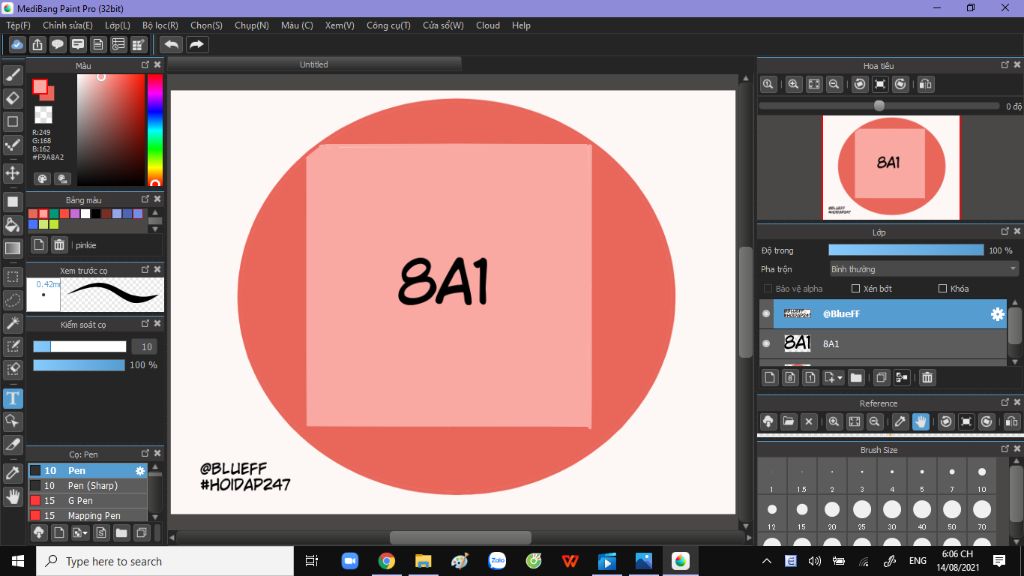The image size is (1024, 576).
Task: Click the Navigator preview thumbnail
Action: click(x=891, y=167)
